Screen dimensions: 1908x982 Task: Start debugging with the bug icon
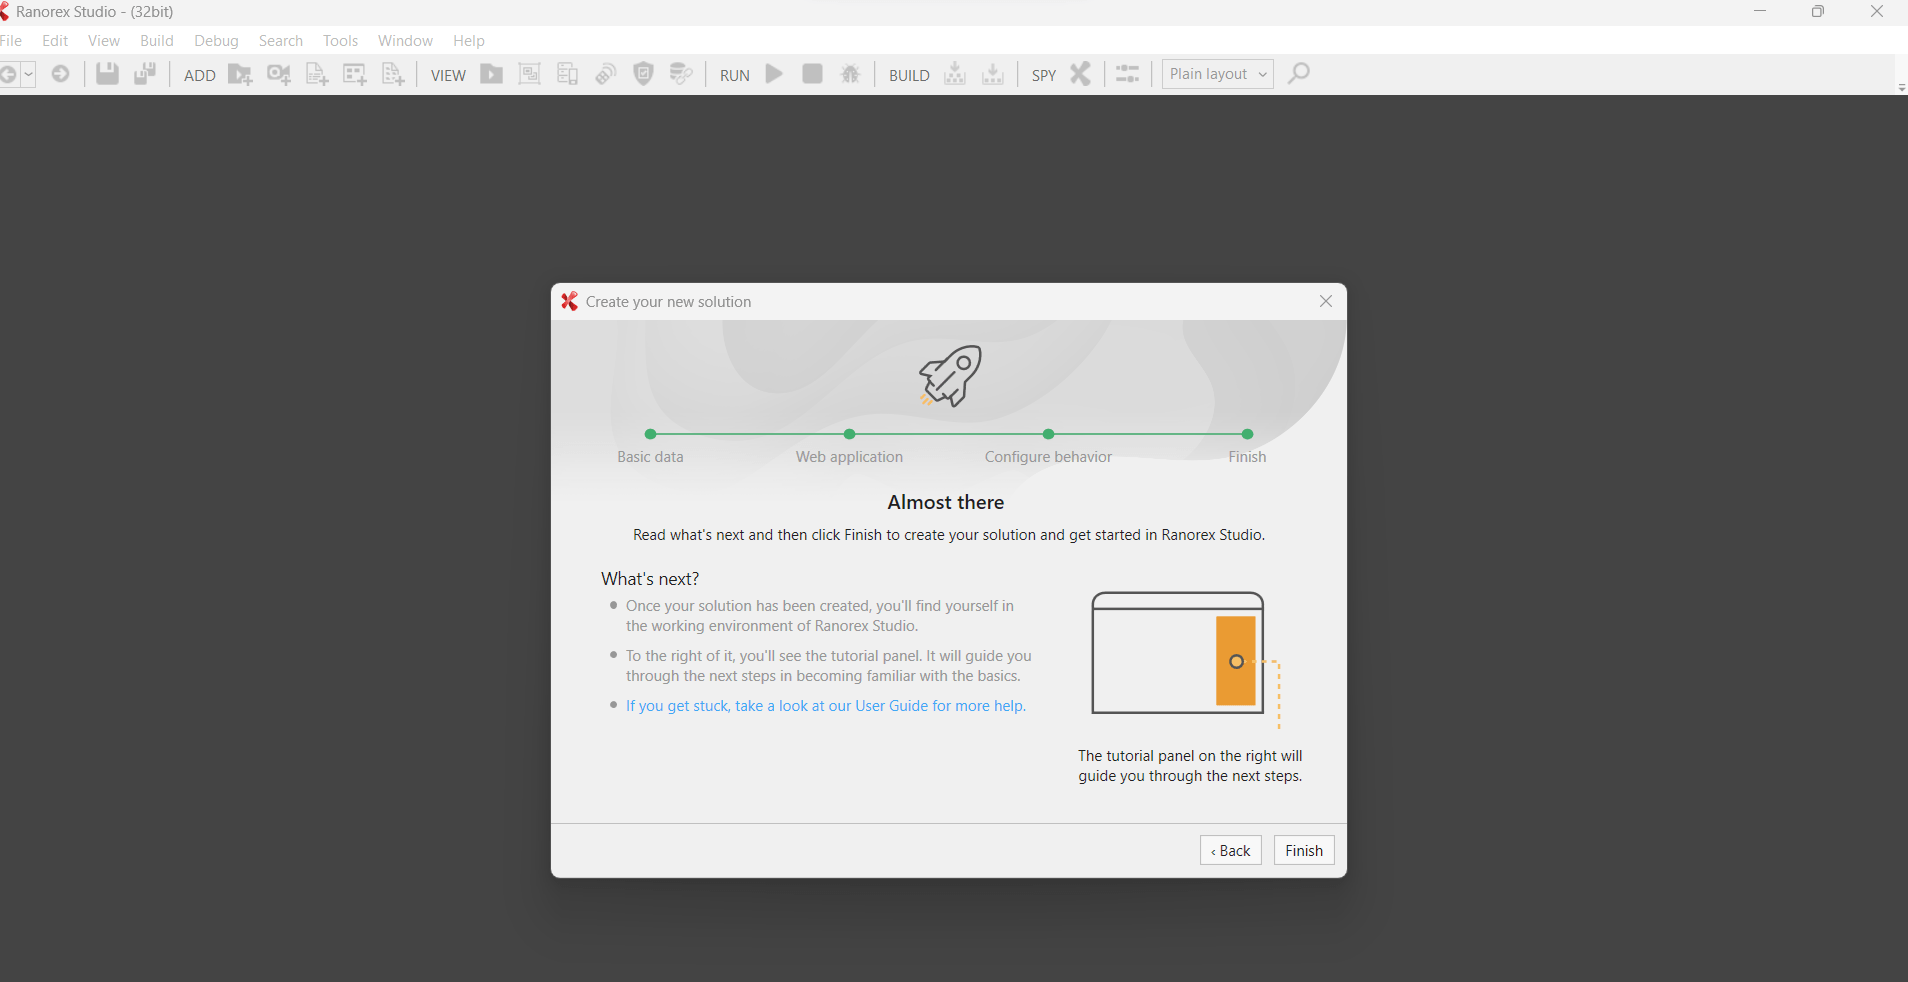click(x=850, y=73)
